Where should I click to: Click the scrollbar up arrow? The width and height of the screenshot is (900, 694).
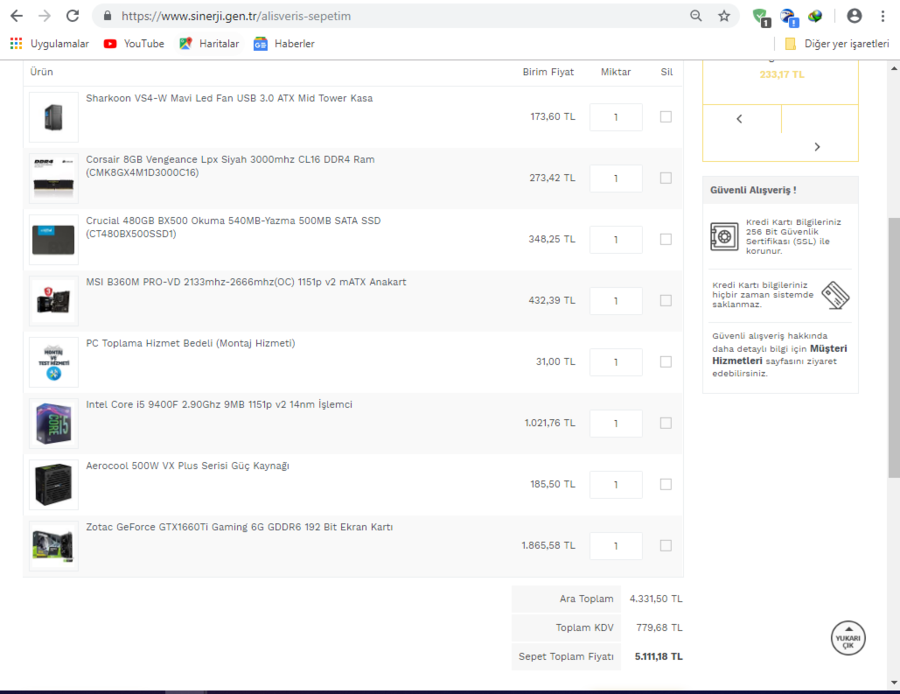pyautogui.click(x=894, y=68)
